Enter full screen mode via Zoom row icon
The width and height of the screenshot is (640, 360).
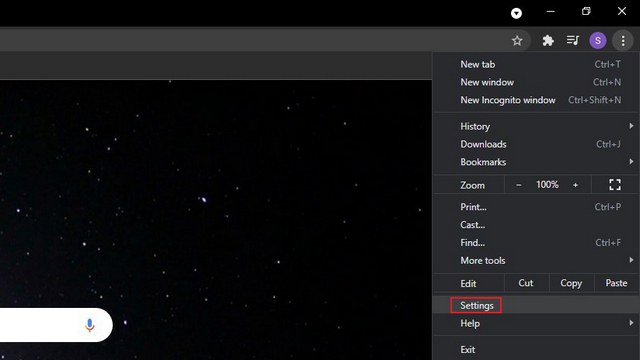615,185
